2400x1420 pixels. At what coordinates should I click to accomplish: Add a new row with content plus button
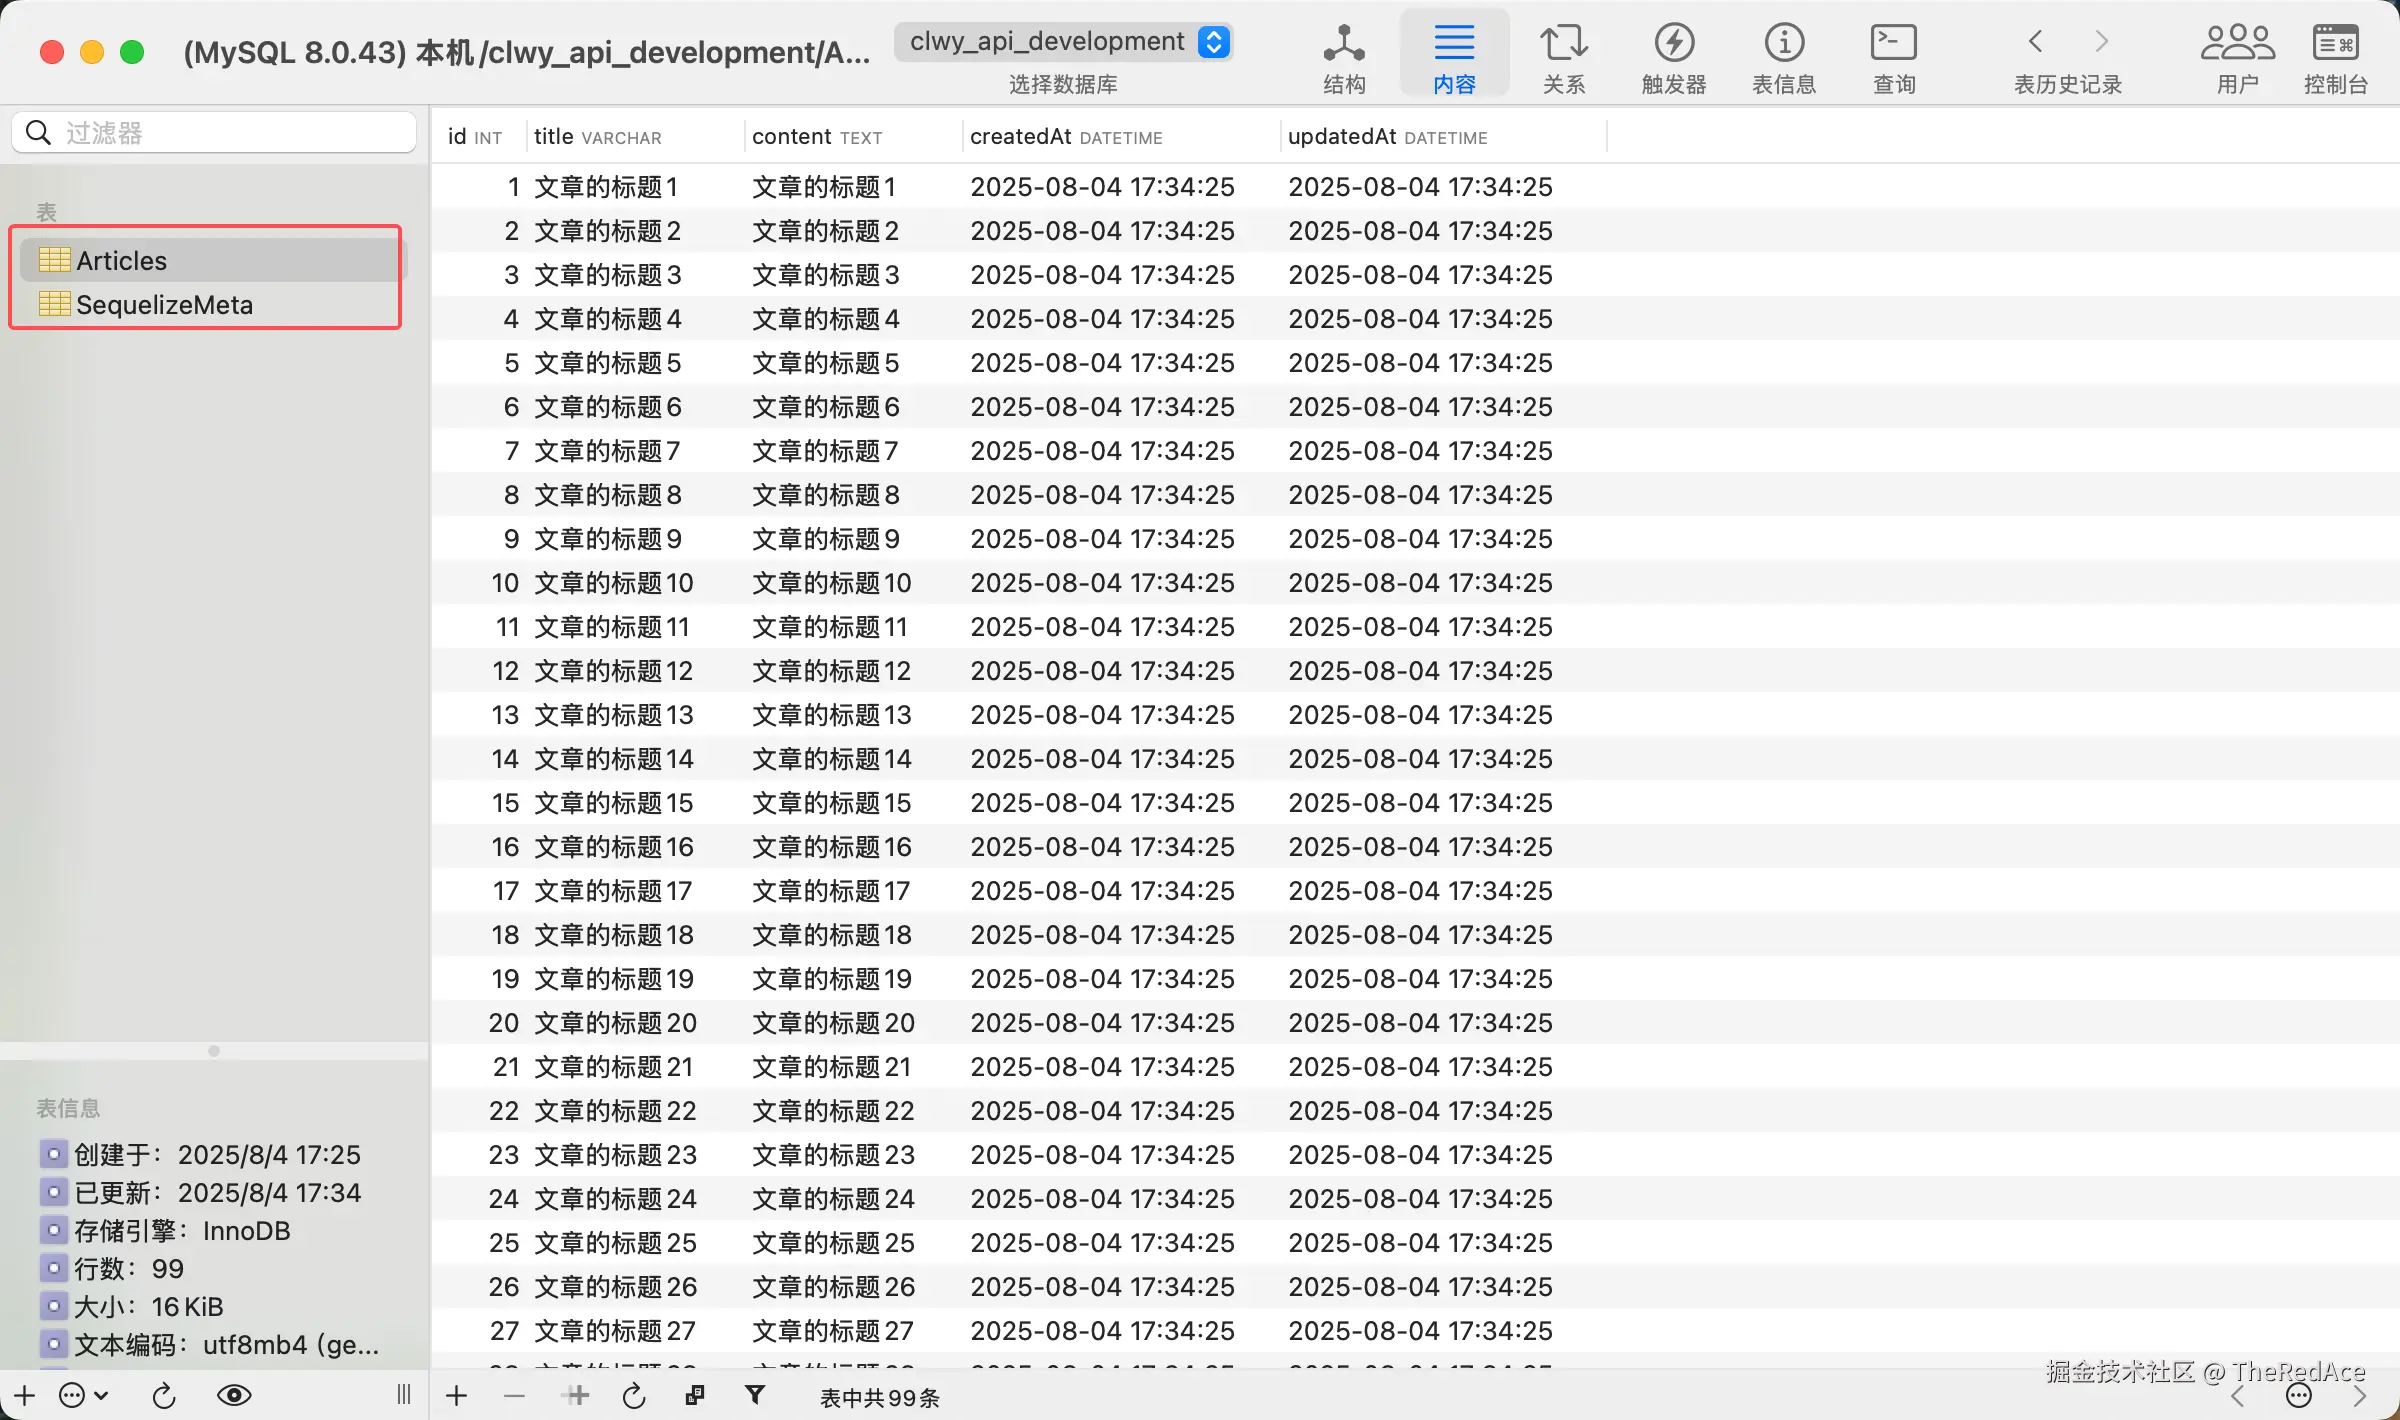click(456, 1395)
